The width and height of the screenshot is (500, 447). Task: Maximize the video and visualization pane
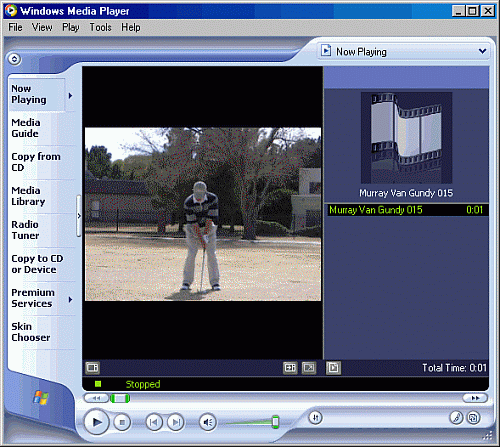click(x=309, y=368)
